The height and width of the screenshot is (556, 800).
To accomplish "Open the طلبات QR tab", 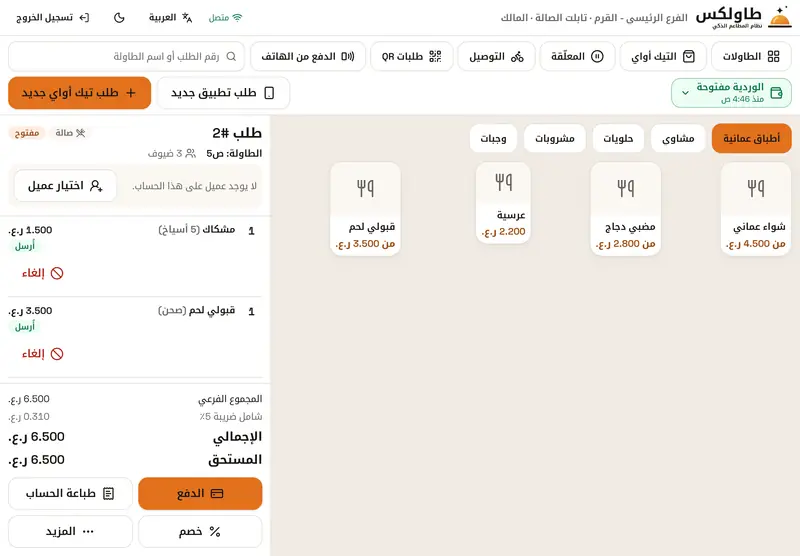I will pos(411,56).
